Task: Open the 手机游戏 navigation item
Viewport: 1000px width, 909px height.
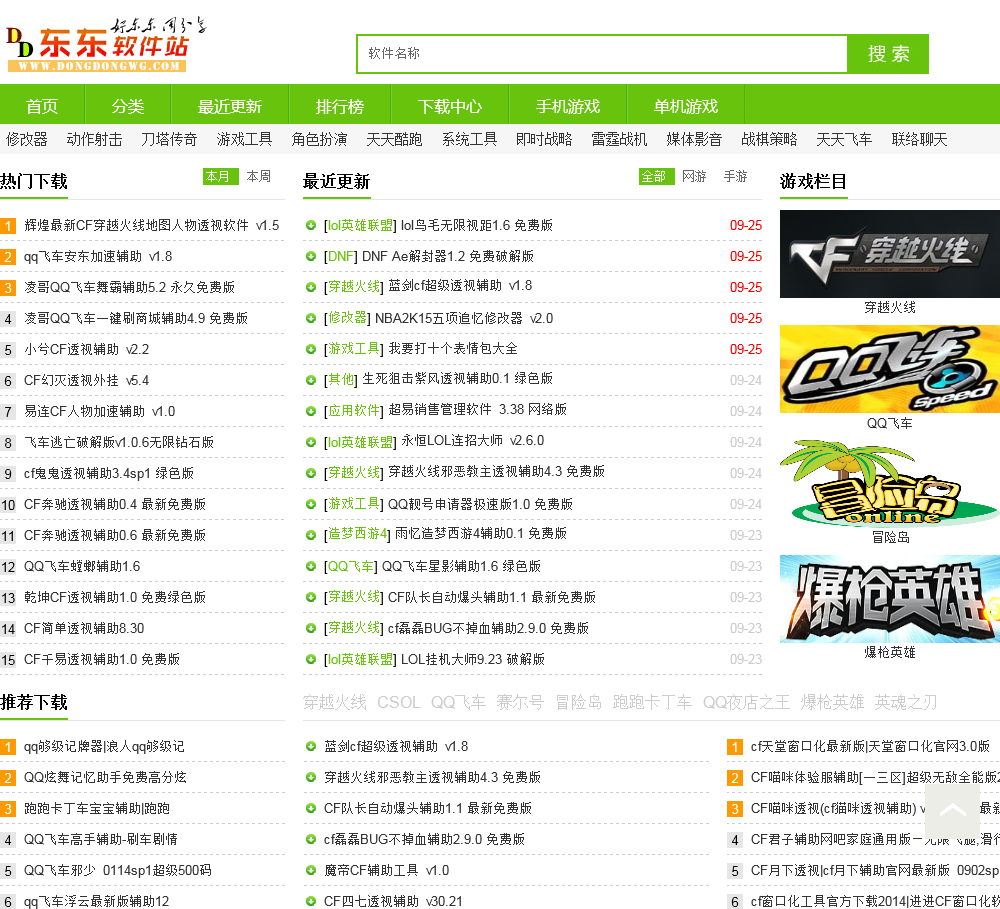Action: (568, 106)
